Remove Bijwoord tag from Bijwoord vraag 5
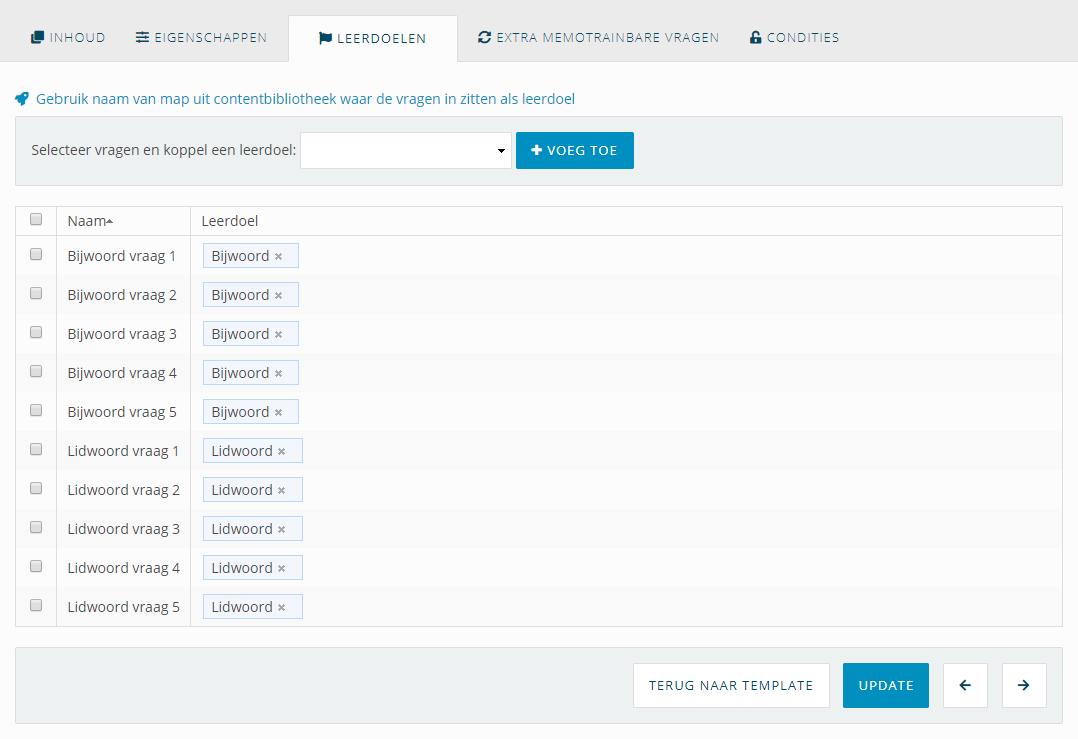This screenshot has width=1078, height=739. pos(278,412)
